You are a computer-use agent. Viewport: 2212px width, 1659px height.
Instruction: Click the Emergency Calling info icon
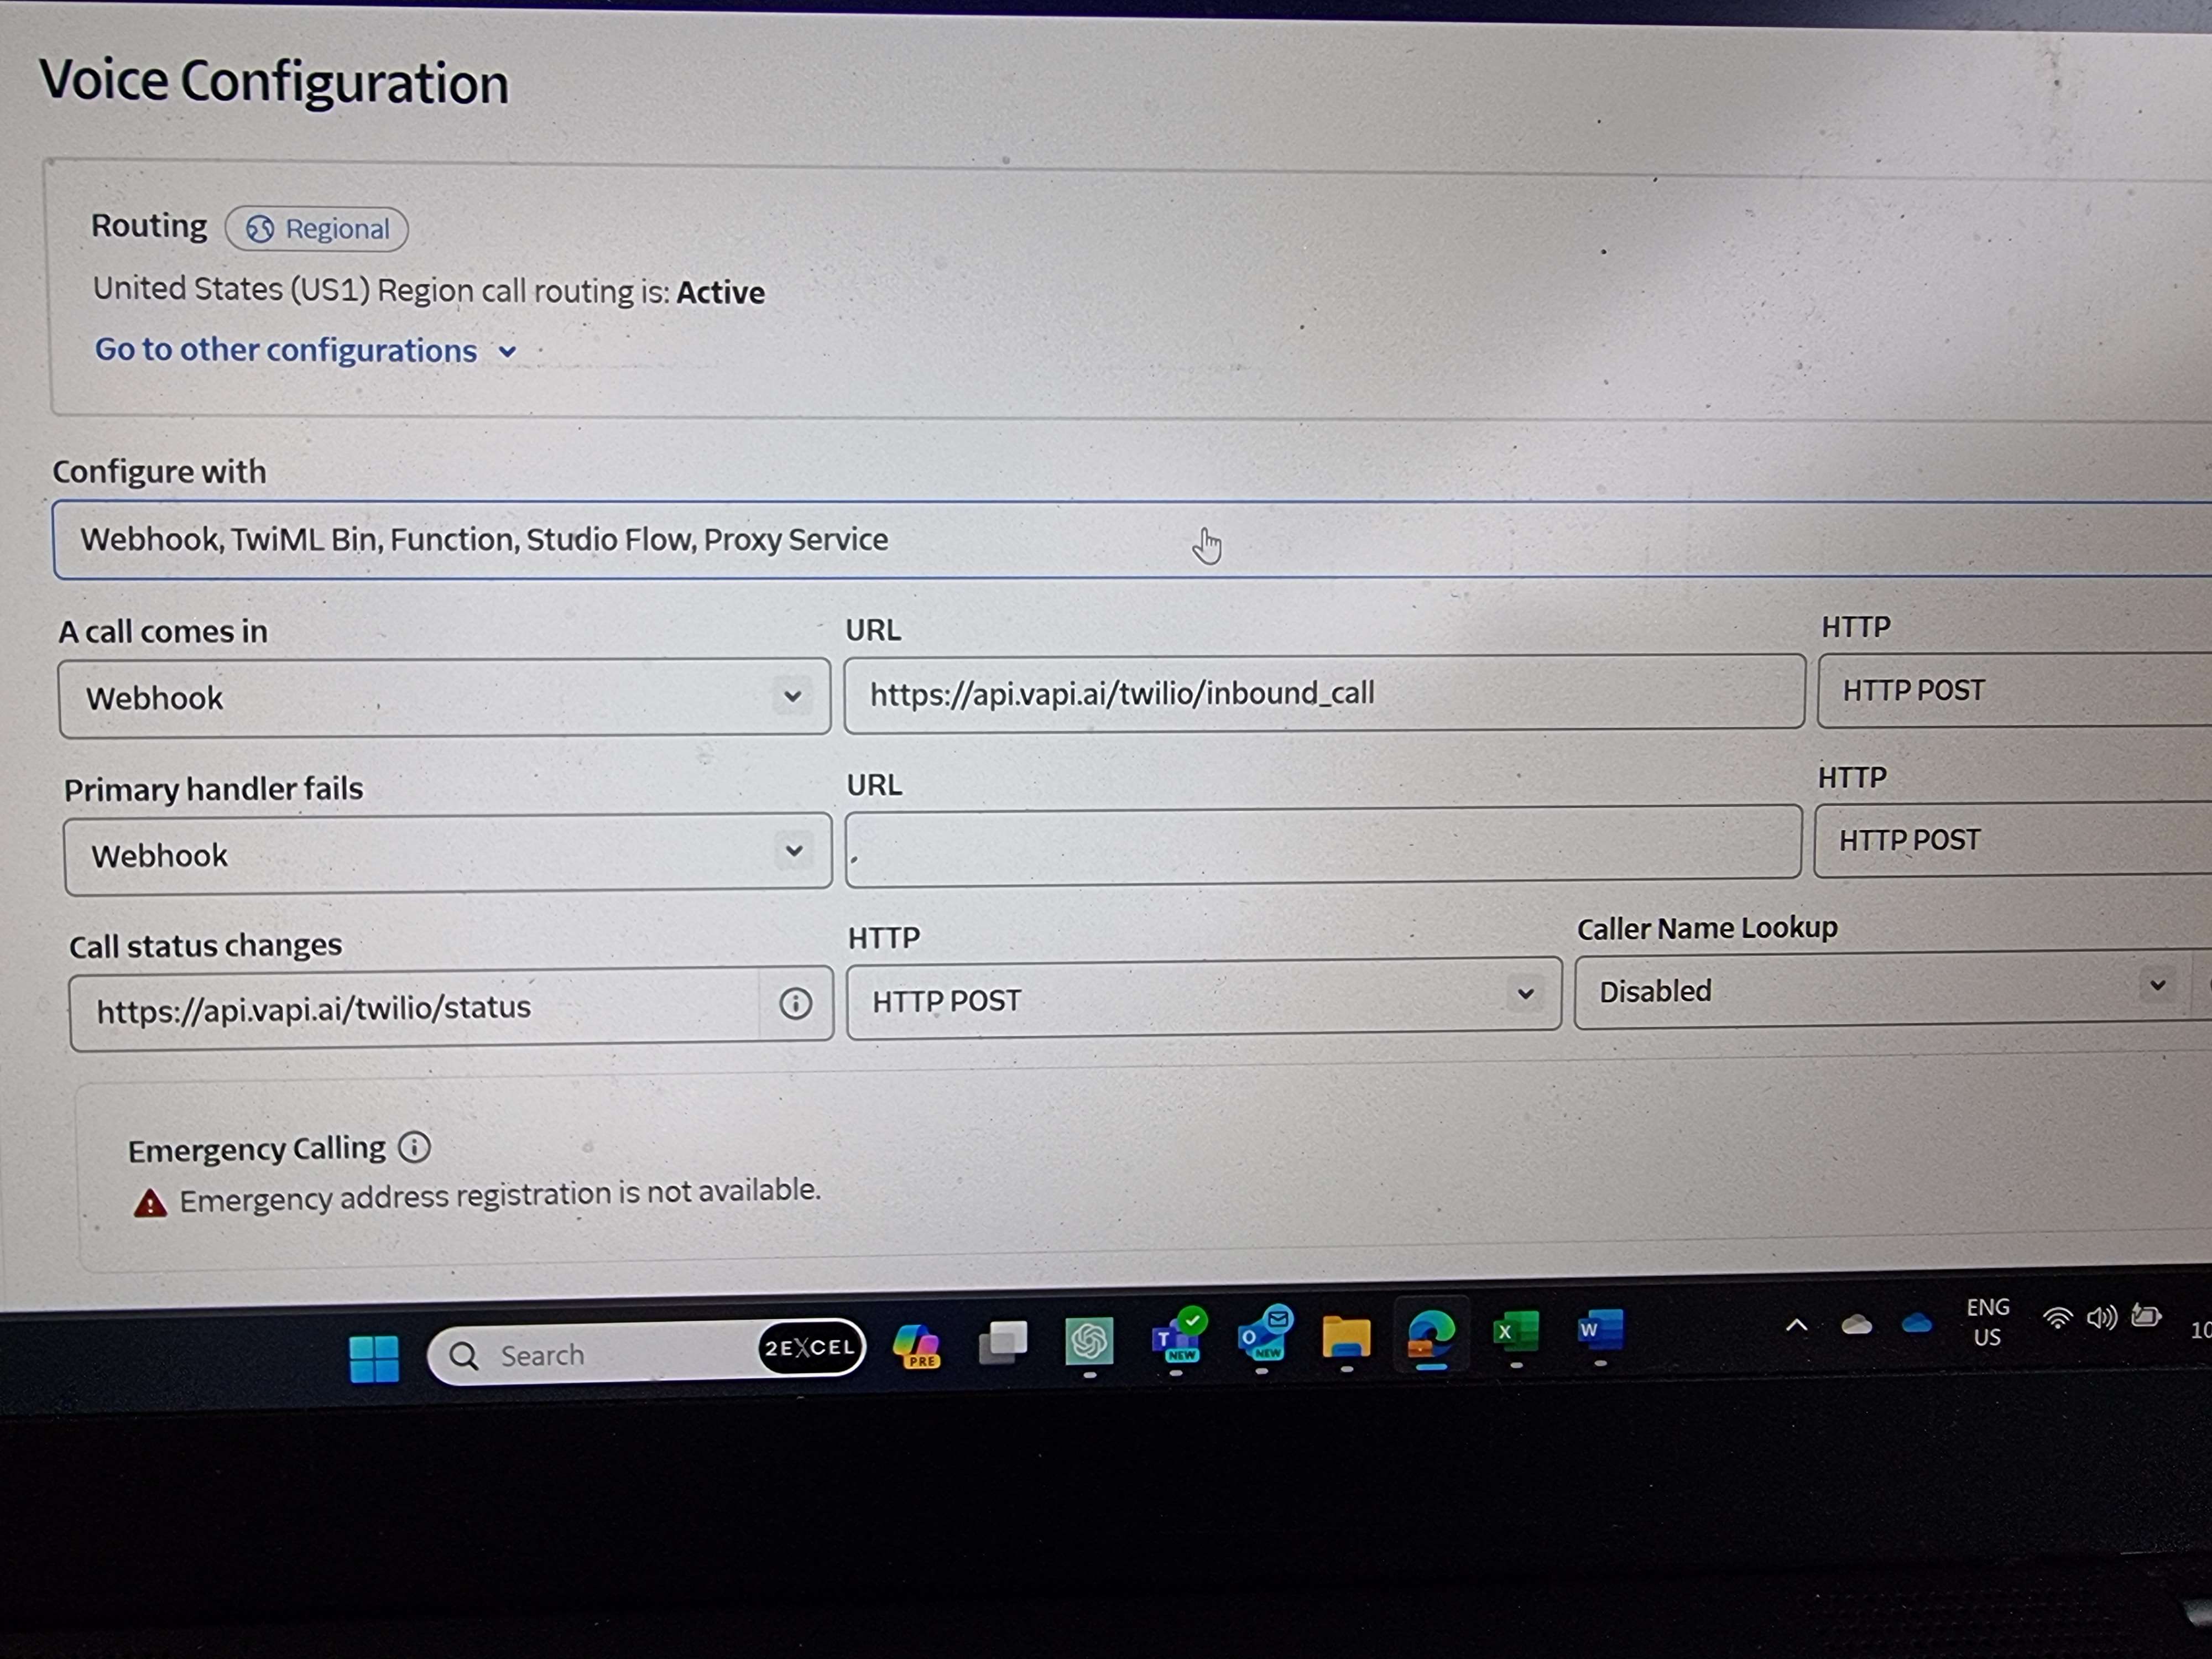tap(414, 1146)
